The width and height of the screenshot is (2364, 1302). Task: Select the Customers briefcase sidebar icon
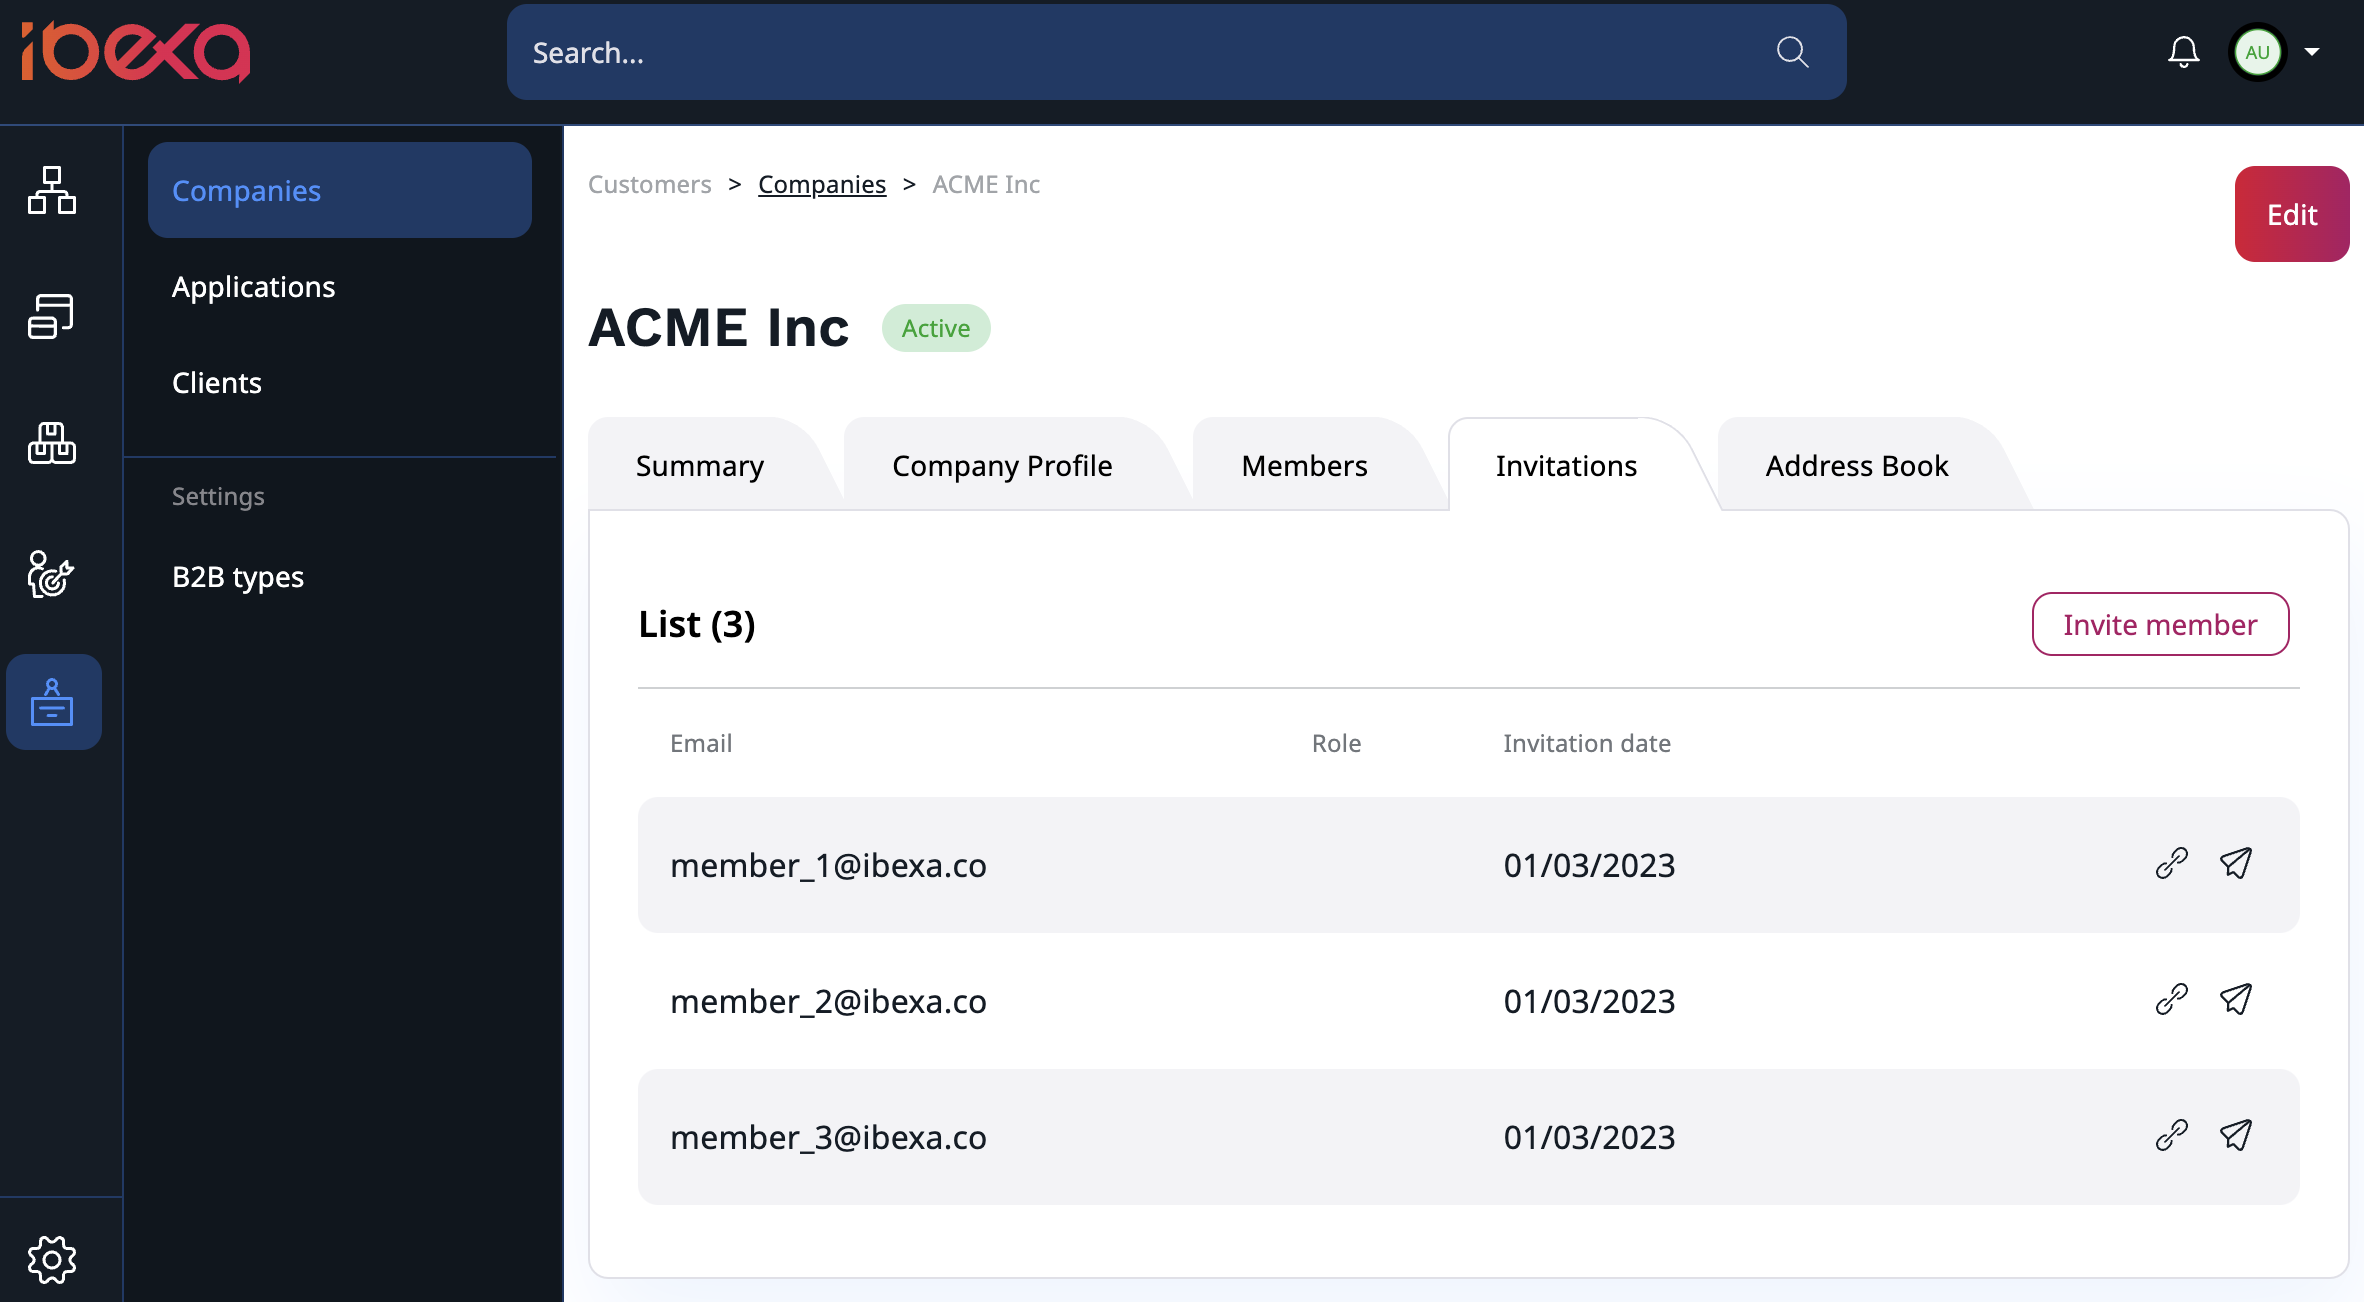[x=52, y=702]
